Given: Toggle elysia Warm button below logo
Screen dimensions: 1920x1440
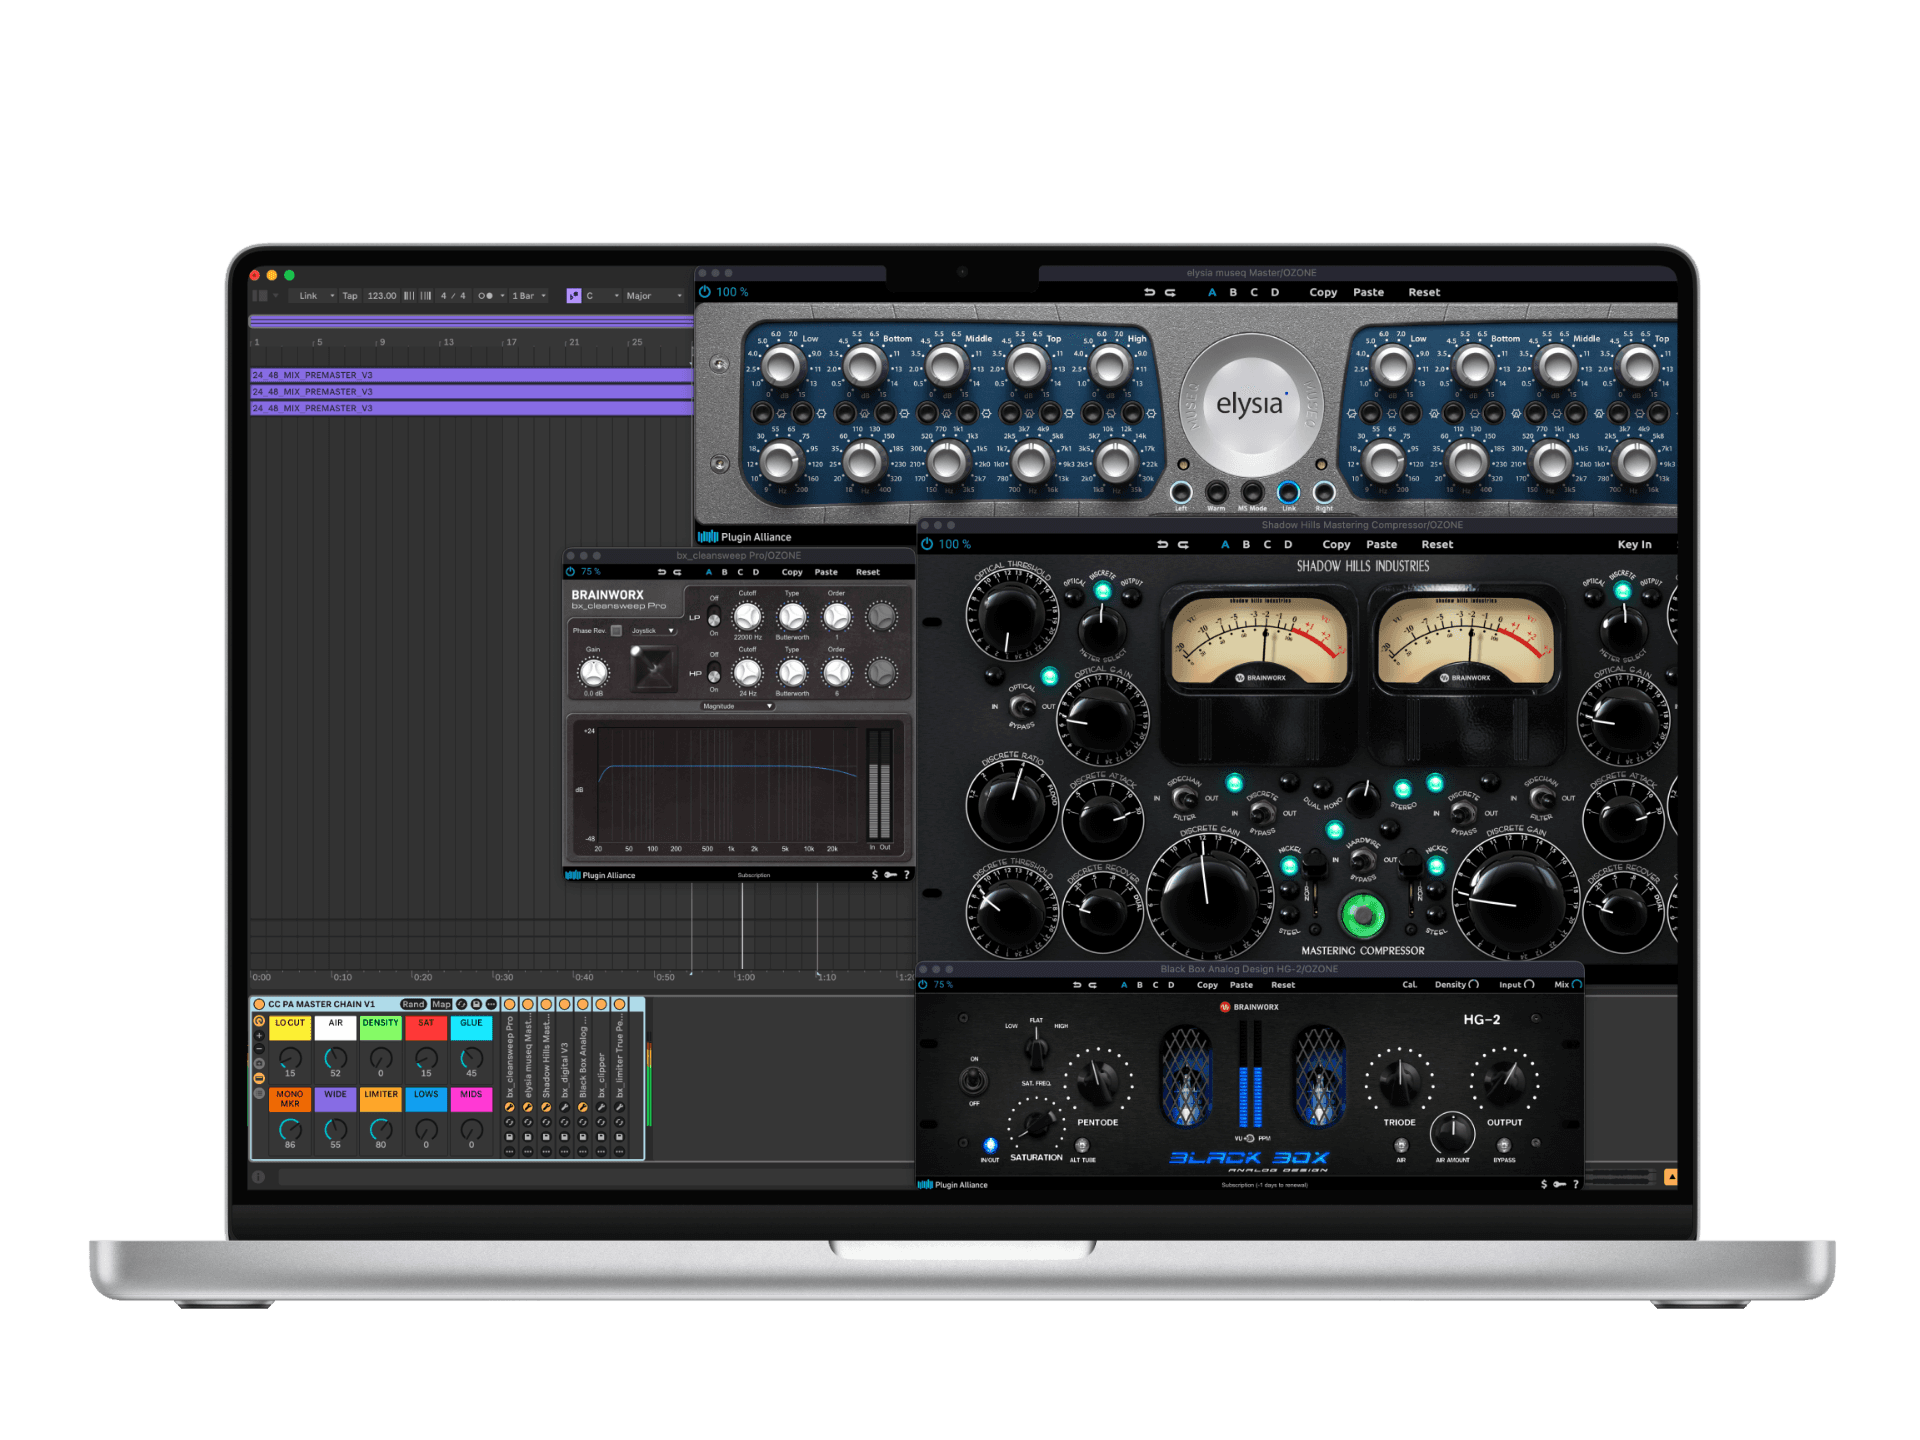Looking at the screenshot, I should click(1216, 492).
